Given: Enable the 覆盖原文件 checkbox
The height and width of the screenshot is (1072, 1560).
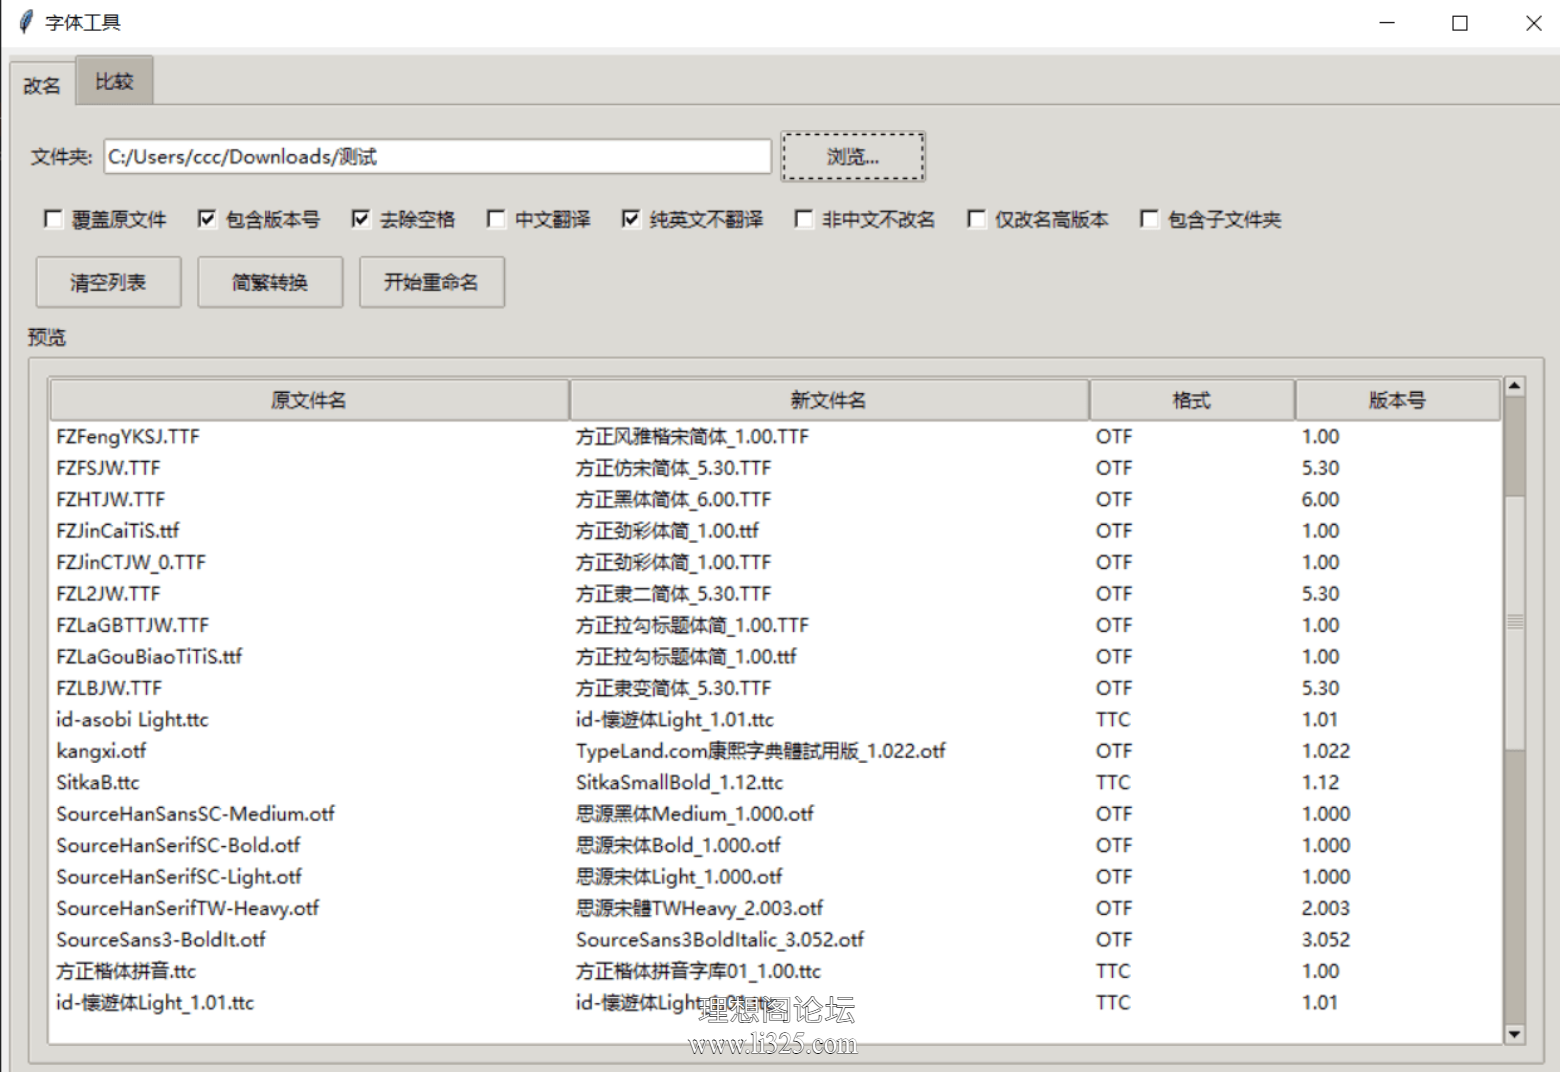Looking at the screenshot, I should click(x=54, y=219).
